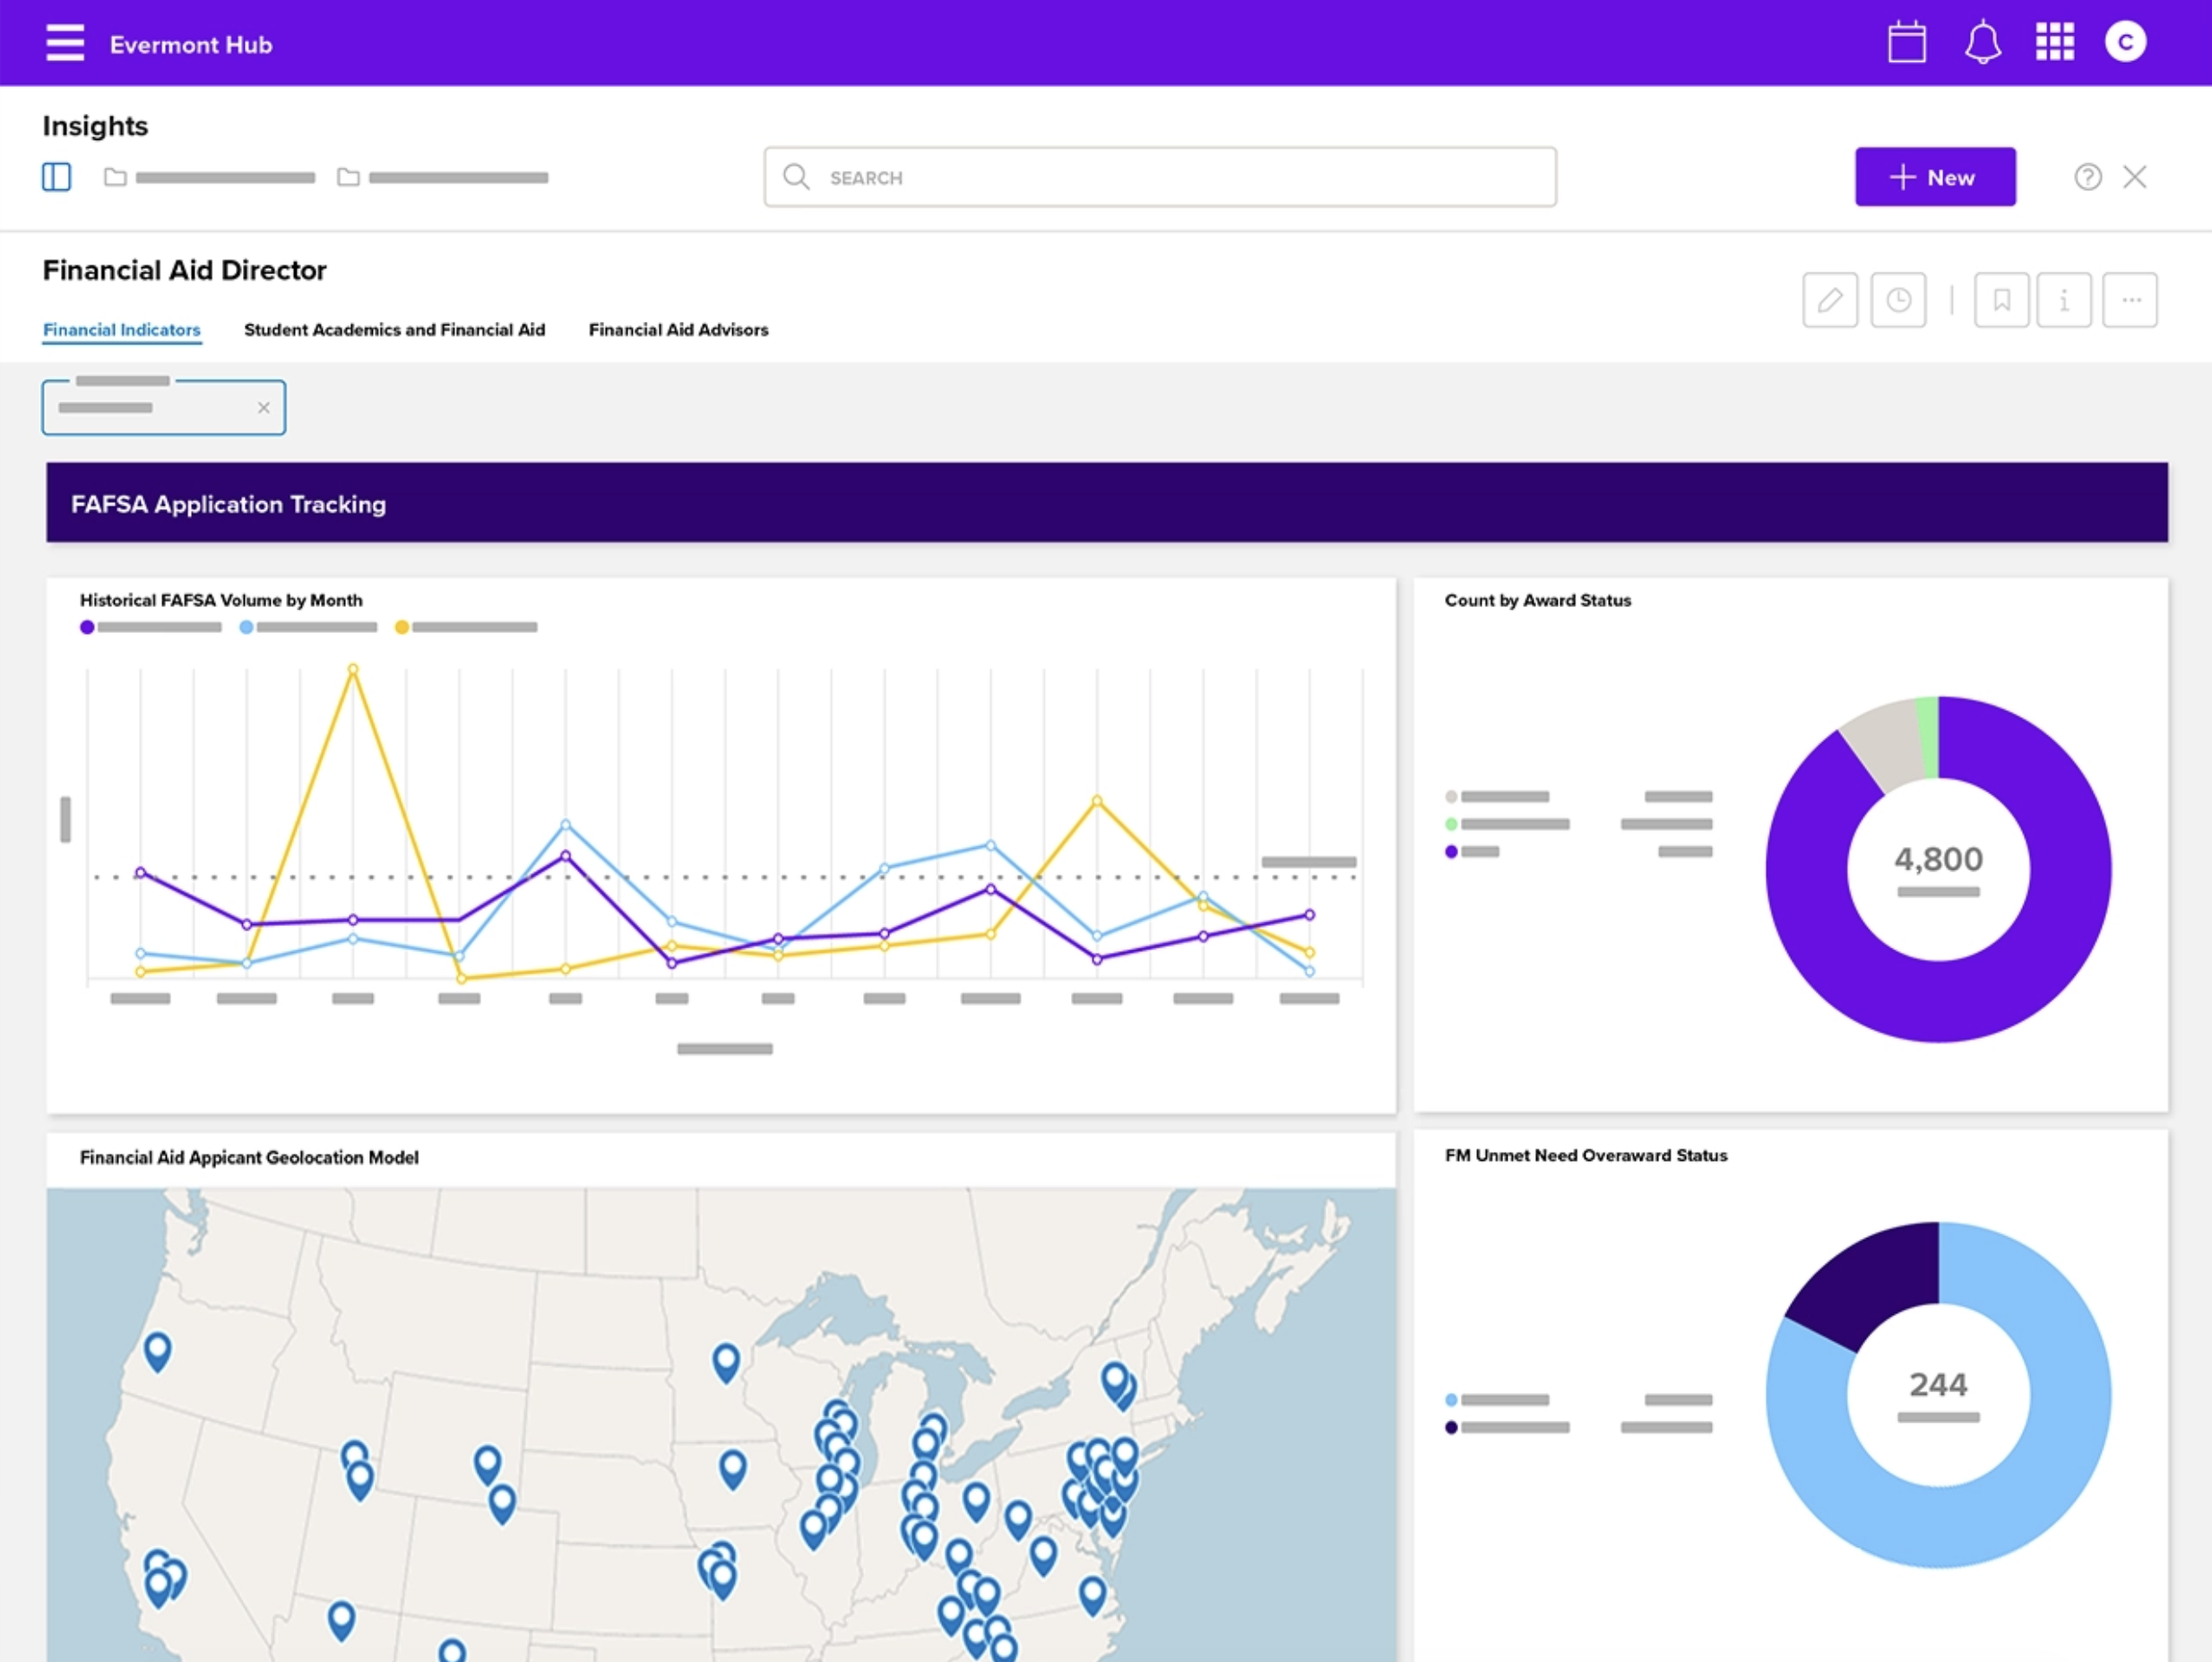Click into the Search field
Screen dimensions: 2212x1662
1160,177
